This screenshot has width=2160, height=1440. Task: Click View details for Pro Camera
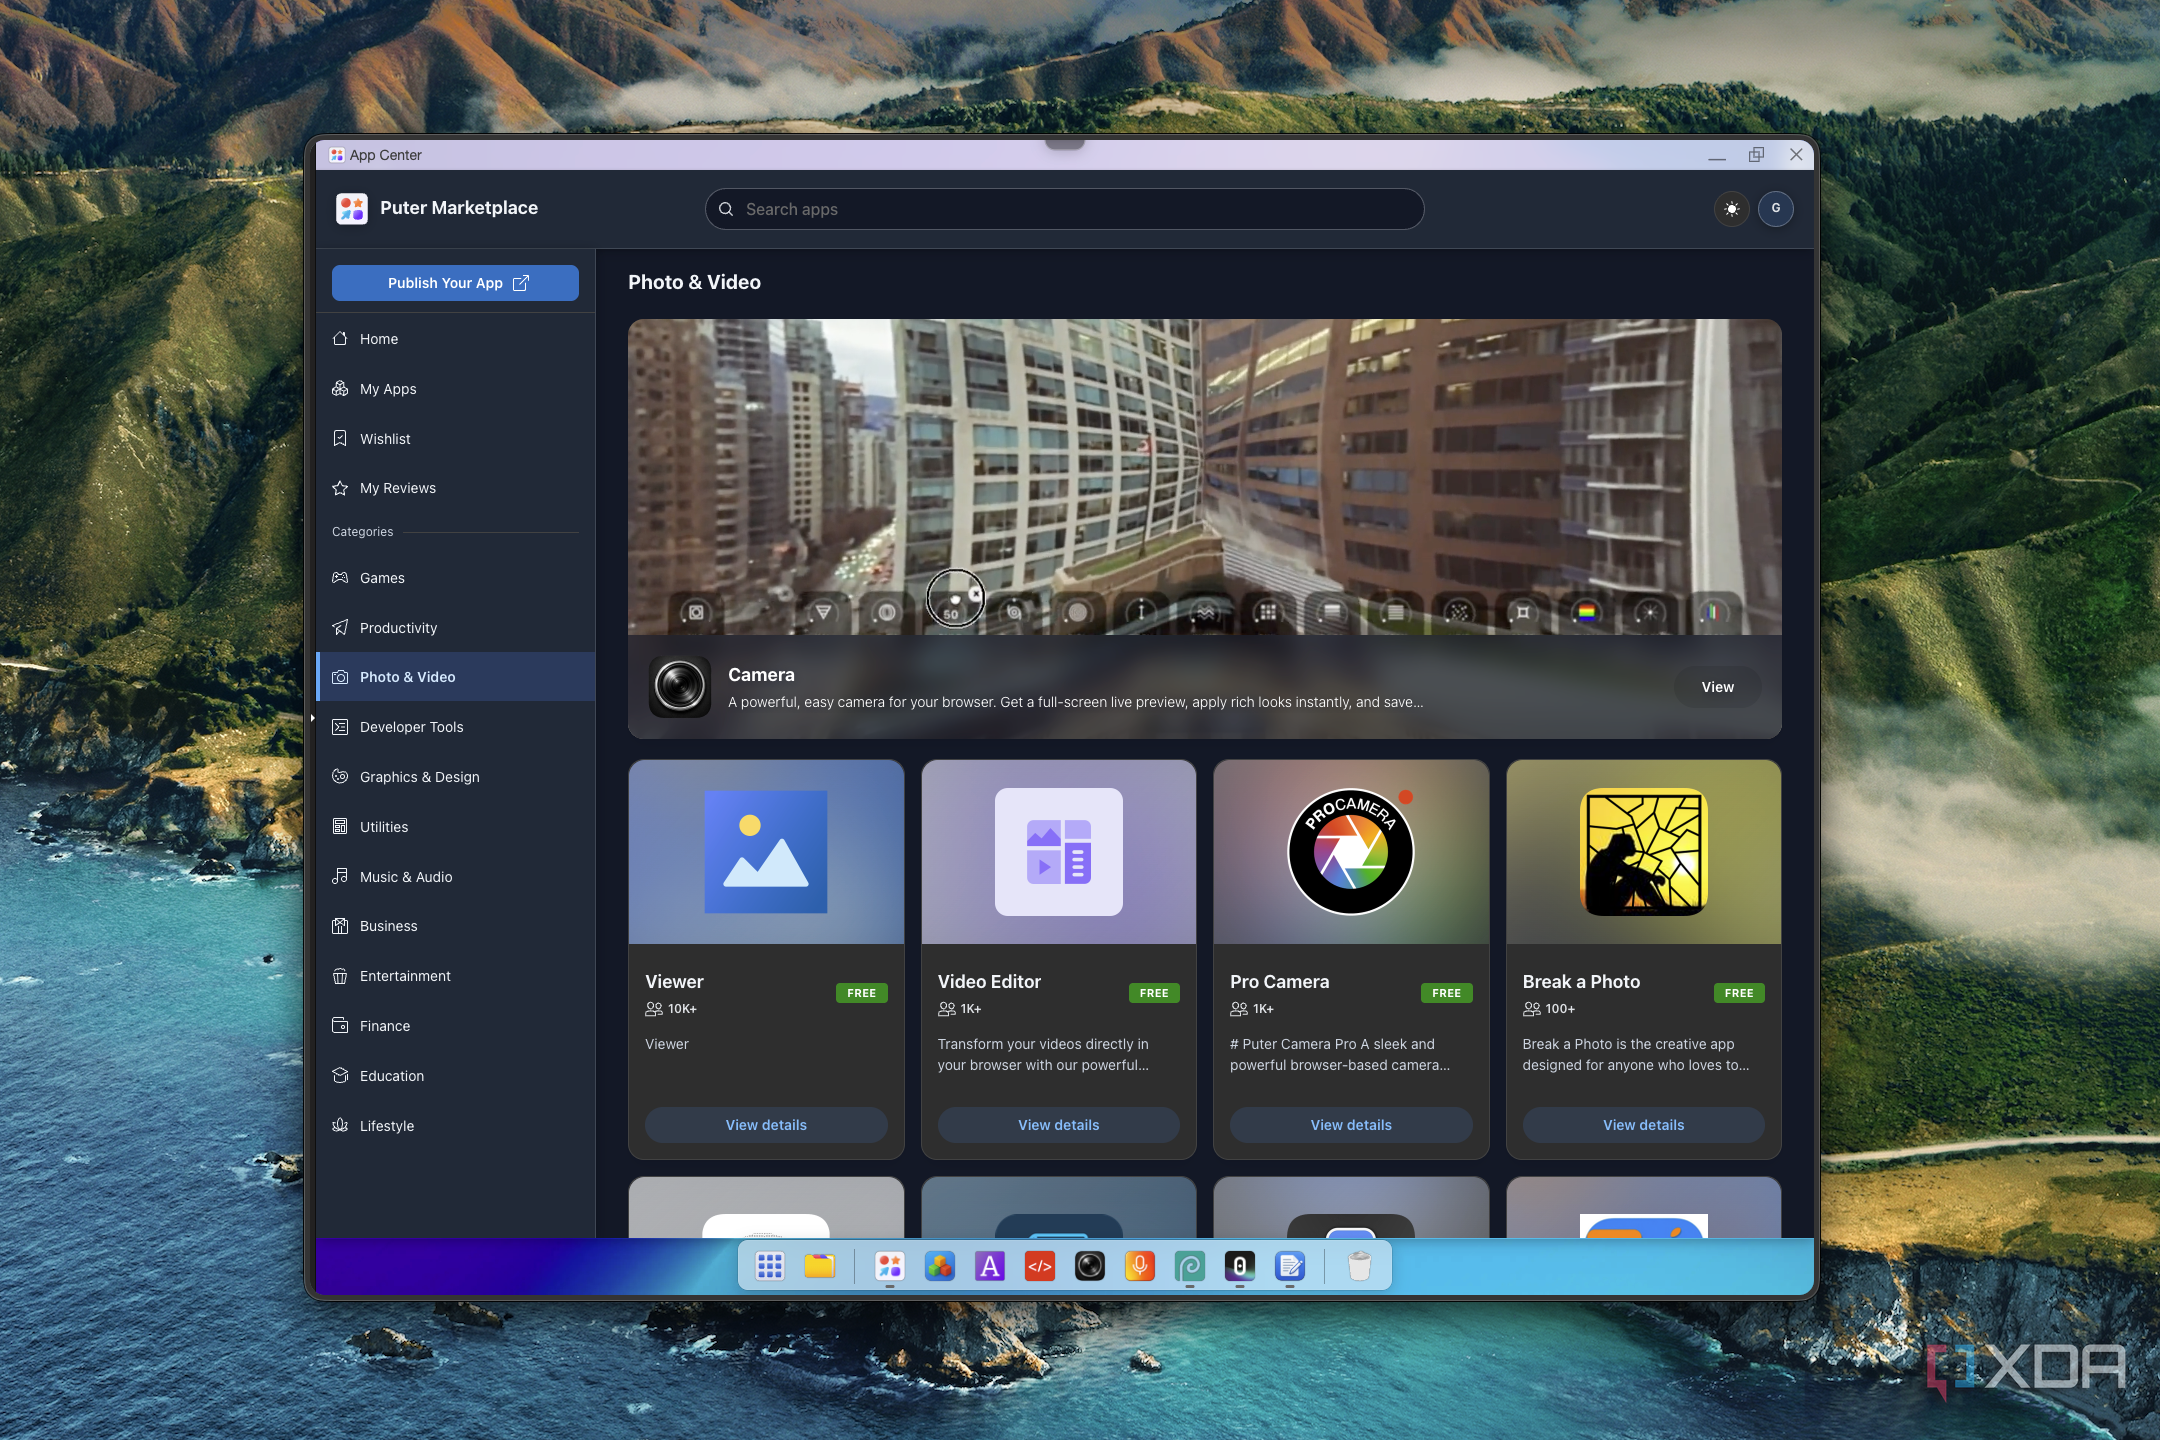click(1351, 1125)
